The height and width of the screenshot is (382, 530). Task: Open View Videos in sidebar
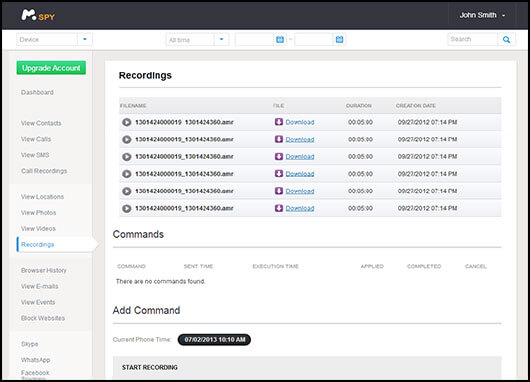coord(38,229)
